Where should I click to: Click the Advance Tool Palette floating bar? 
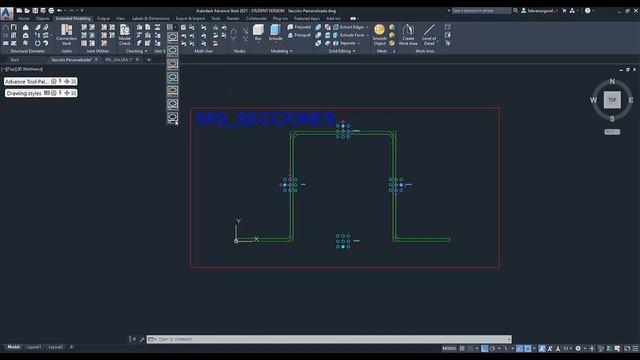tap(40, 82)
